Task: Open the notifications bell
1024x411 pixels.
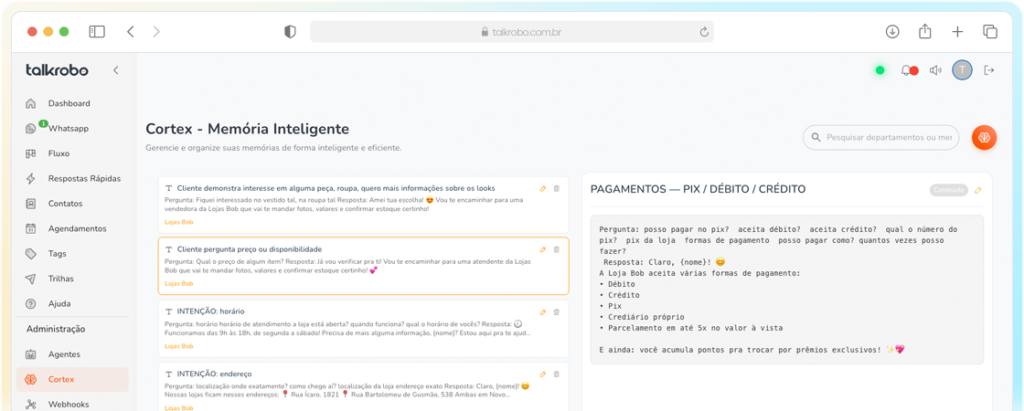Action: pos(906,70)
